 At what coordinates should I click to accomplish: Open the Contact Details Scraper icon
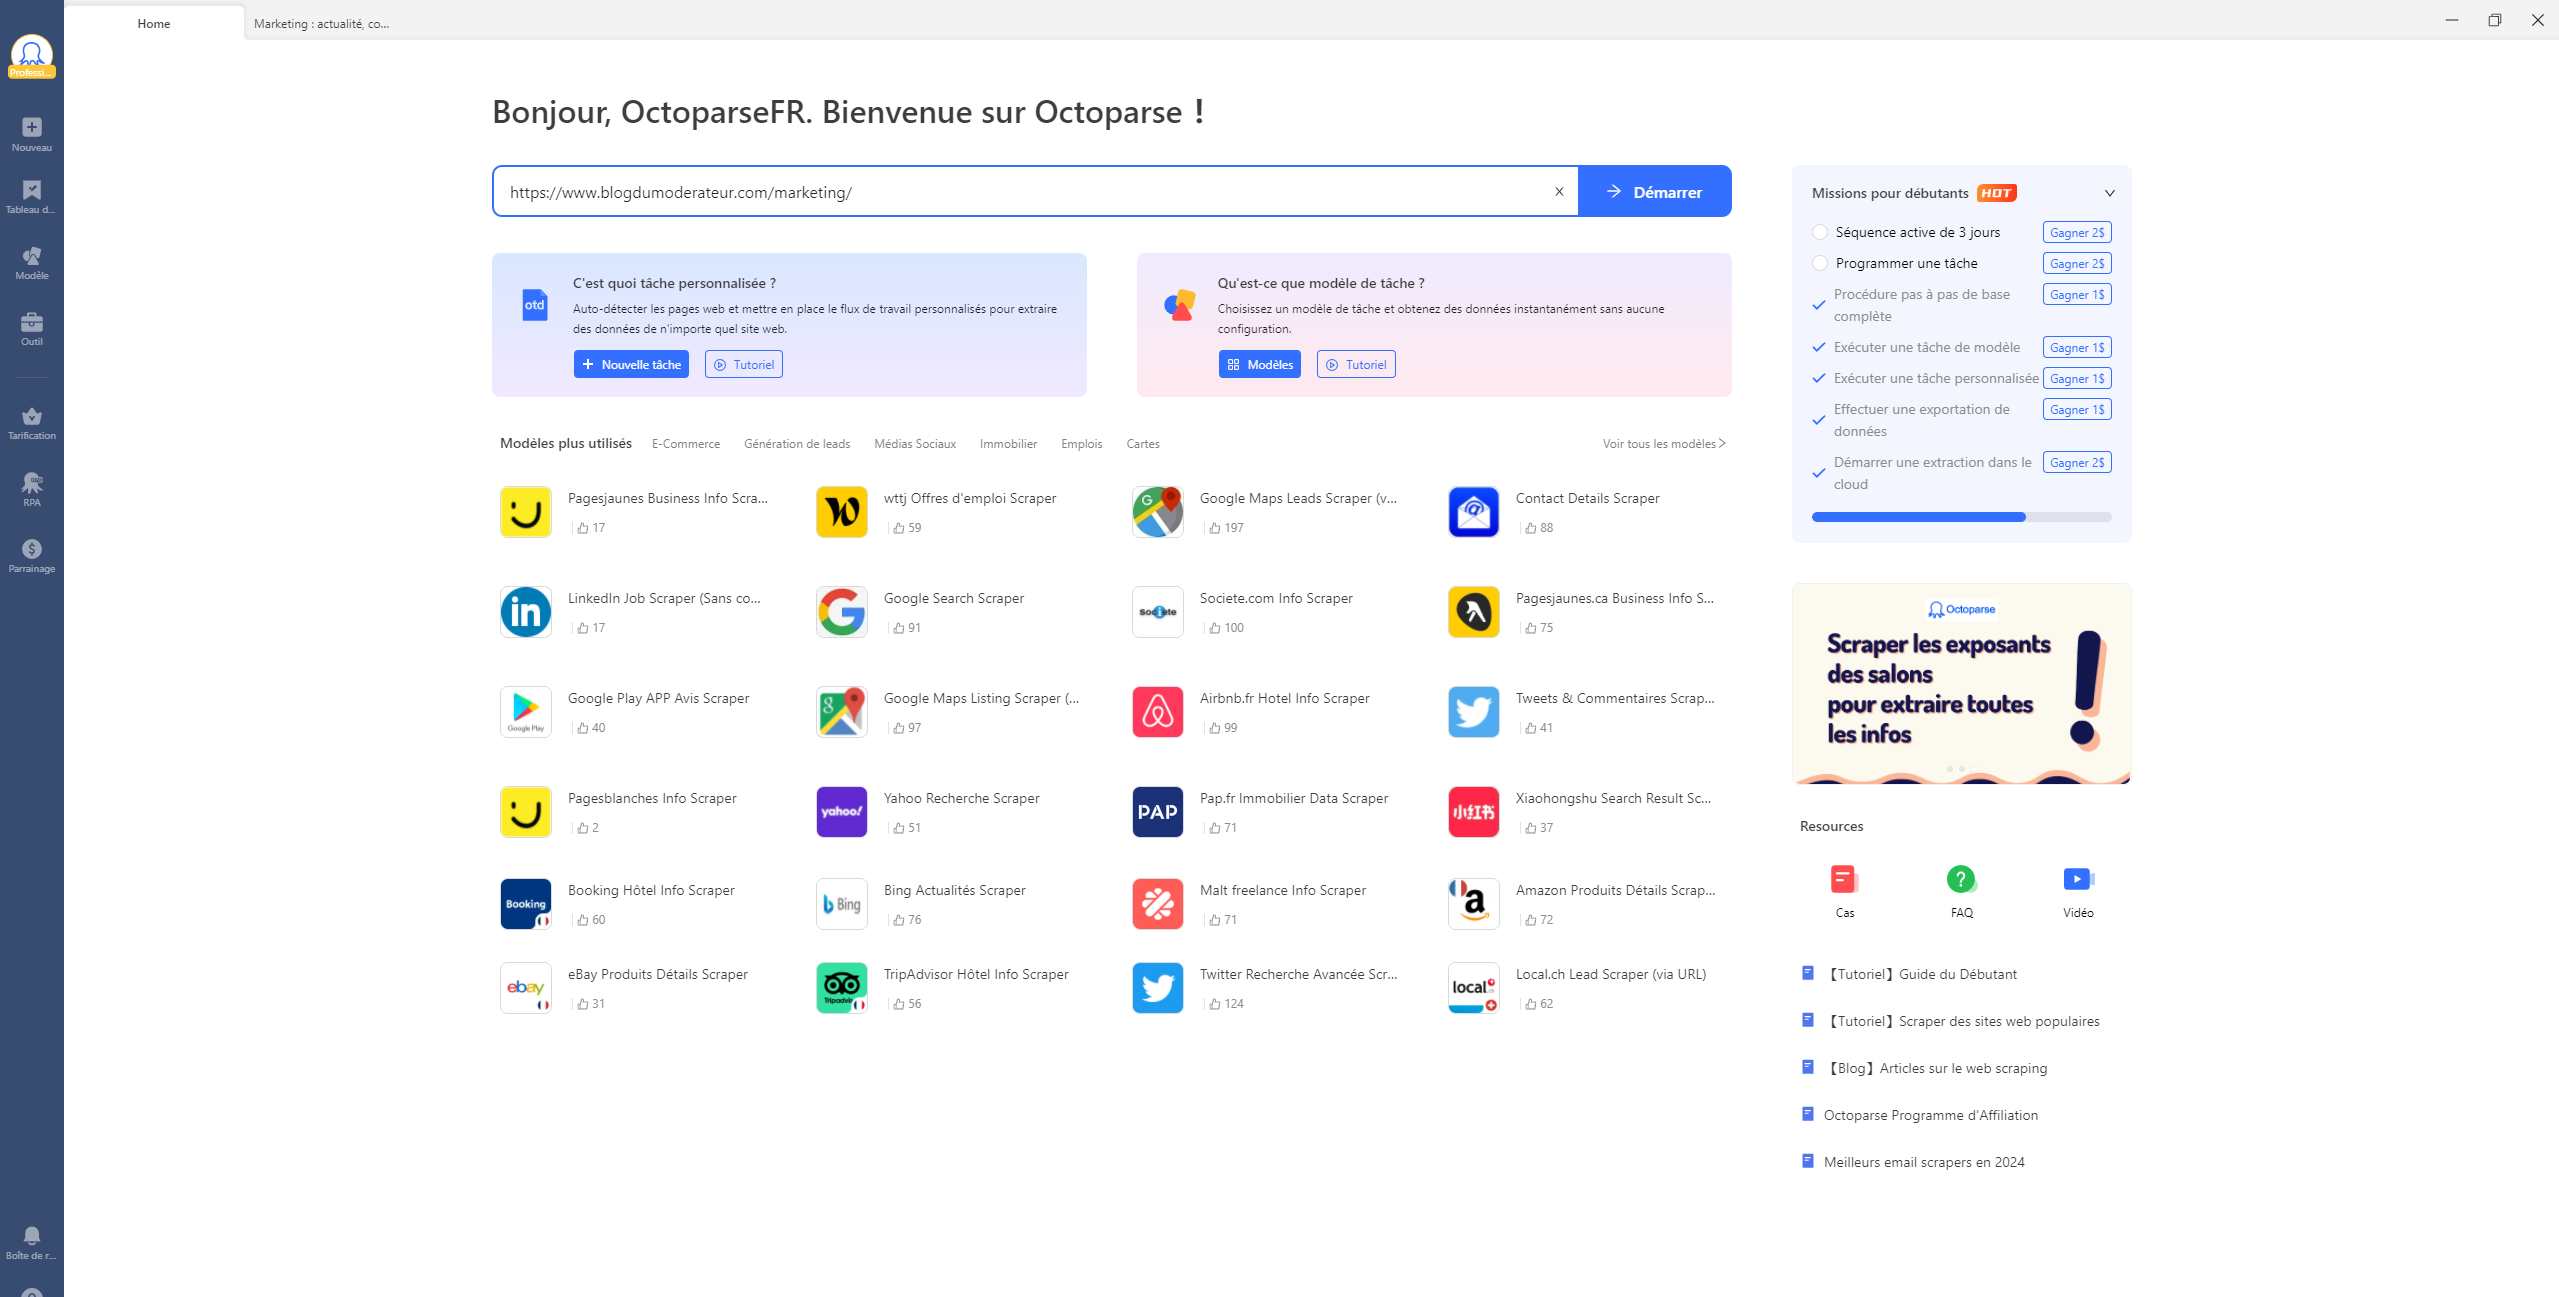1474,512
